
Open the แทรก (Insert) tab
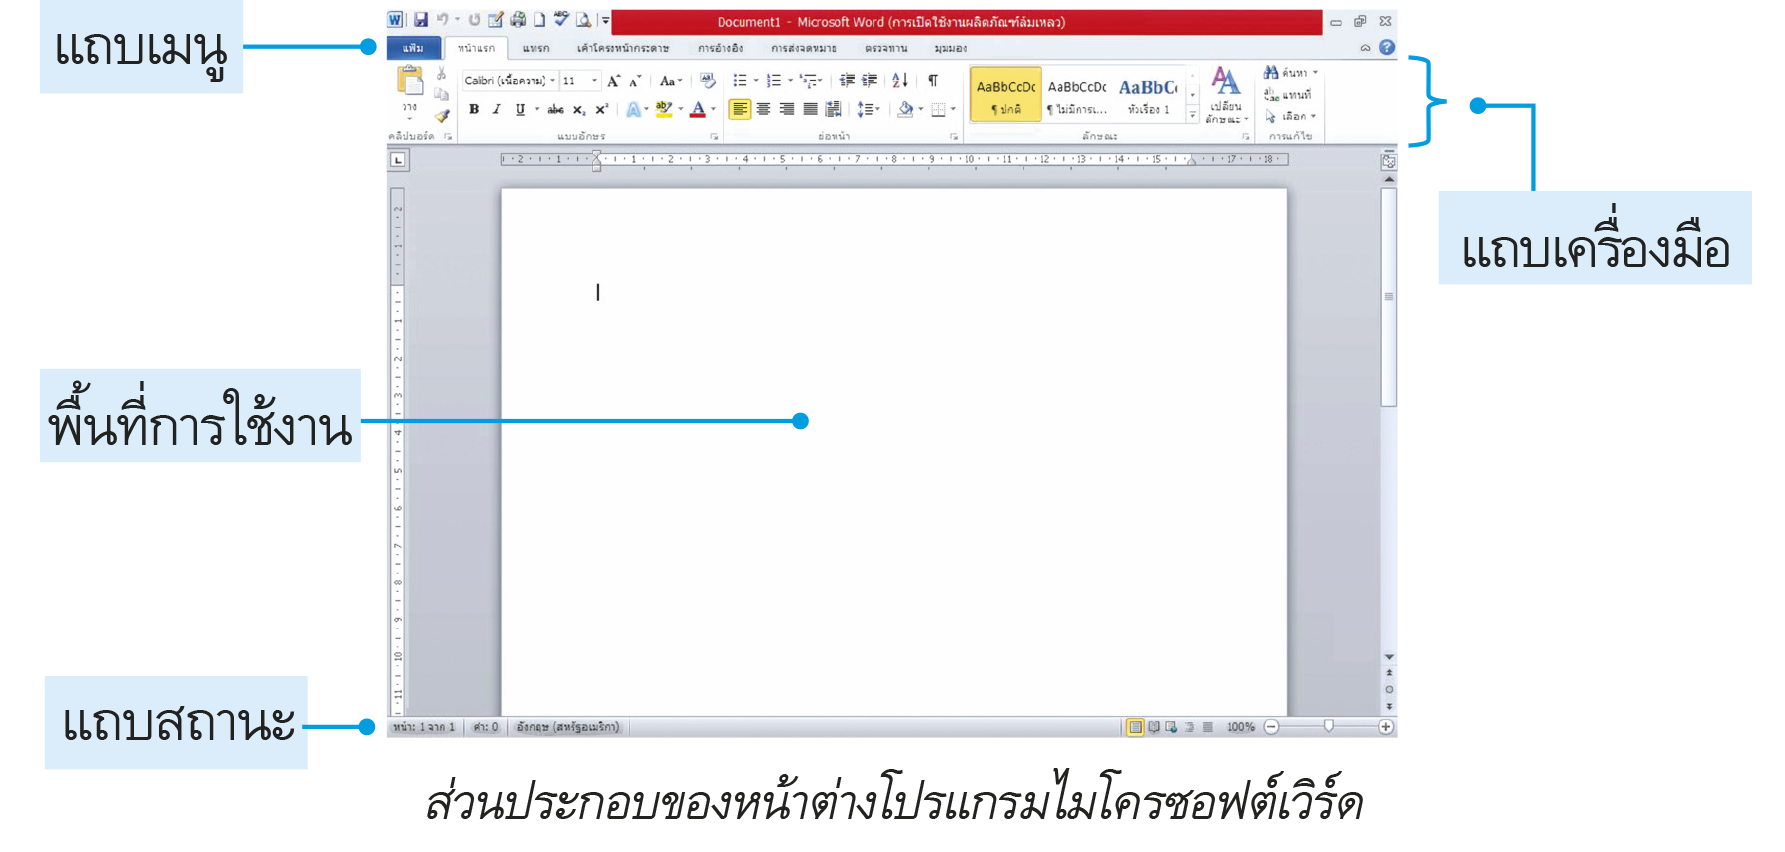[536, 48]
